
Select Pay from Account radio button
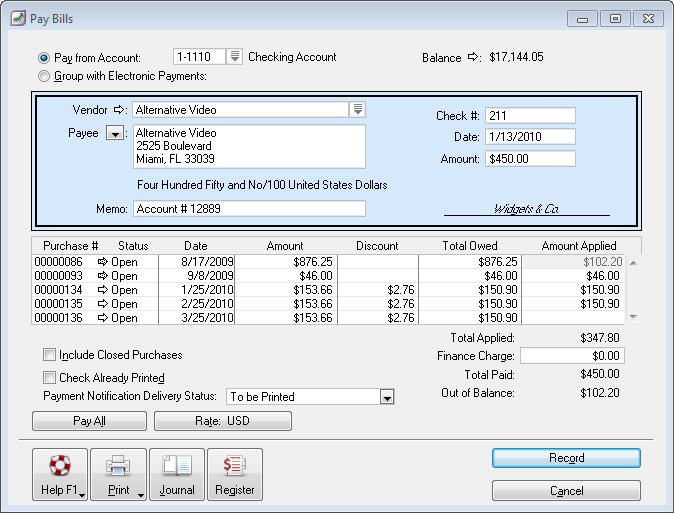pyautogui.click(x=44, y=58)
